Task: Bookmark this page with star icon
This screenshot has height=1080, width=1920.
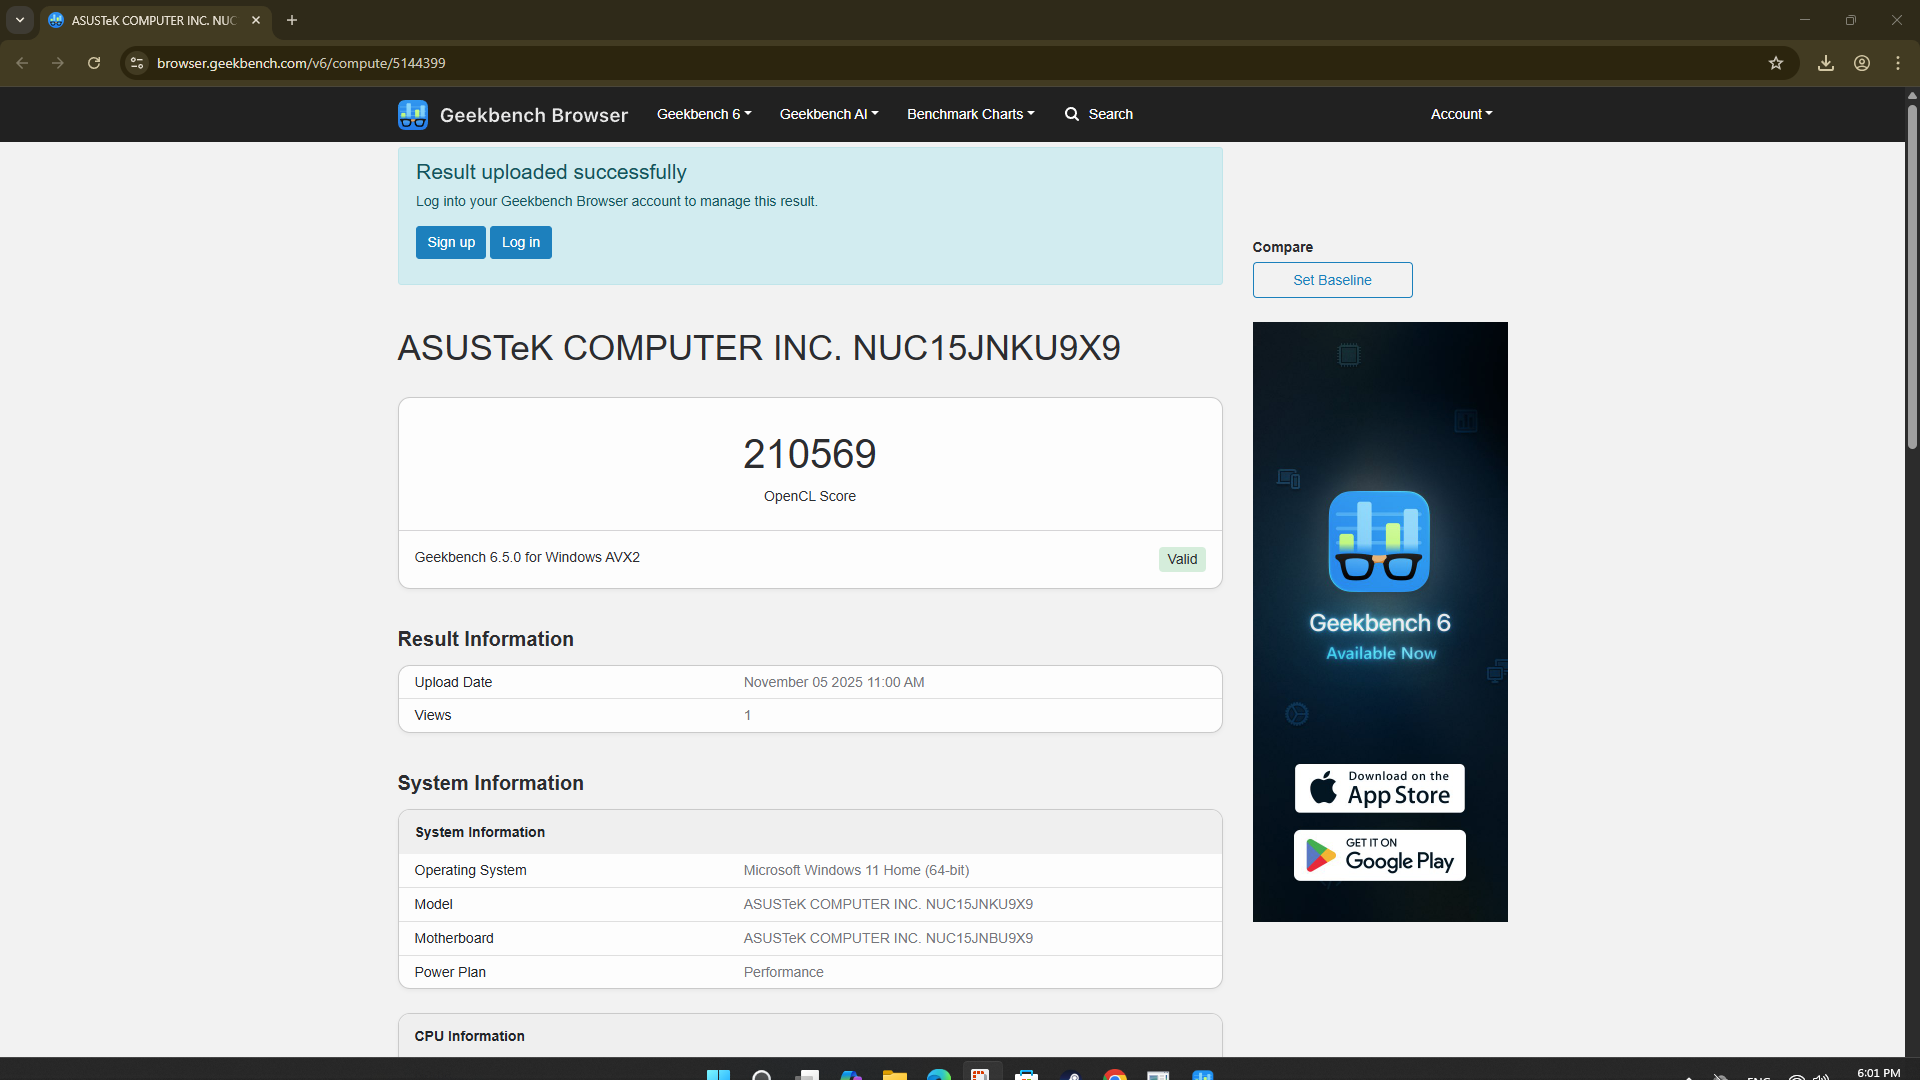Action: click(x=1776, y=63)
